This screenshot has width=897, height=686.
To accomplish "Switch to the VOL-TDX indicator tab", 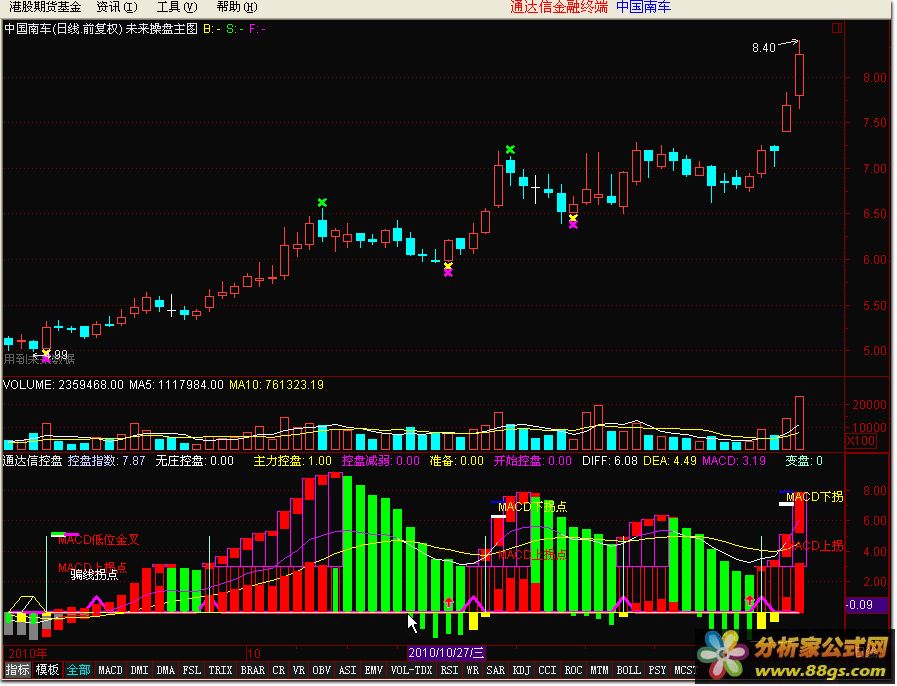I will pyautogui.click(x=411, y=669).
